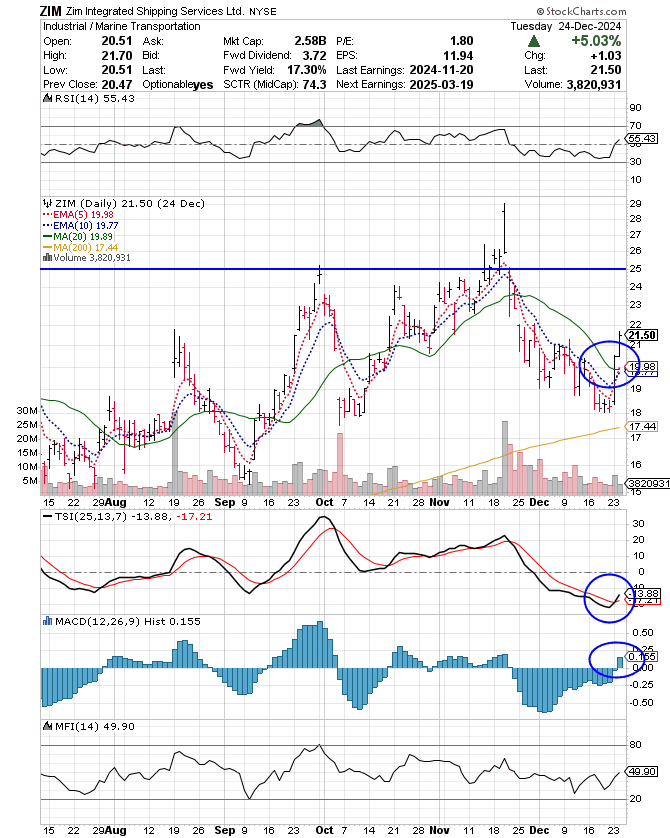Click the Next Earnings date 2025-03-19
The height and width of the screenshot is (838, 670).
click(441, 84)
